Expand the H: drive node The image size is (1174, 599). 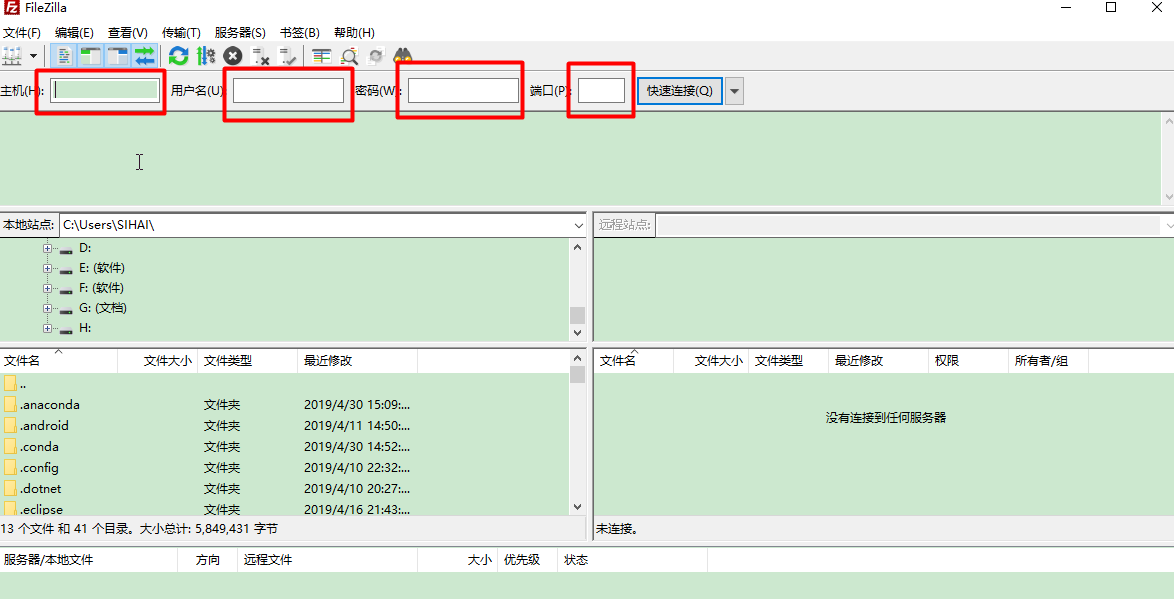(x=47, y=328)
